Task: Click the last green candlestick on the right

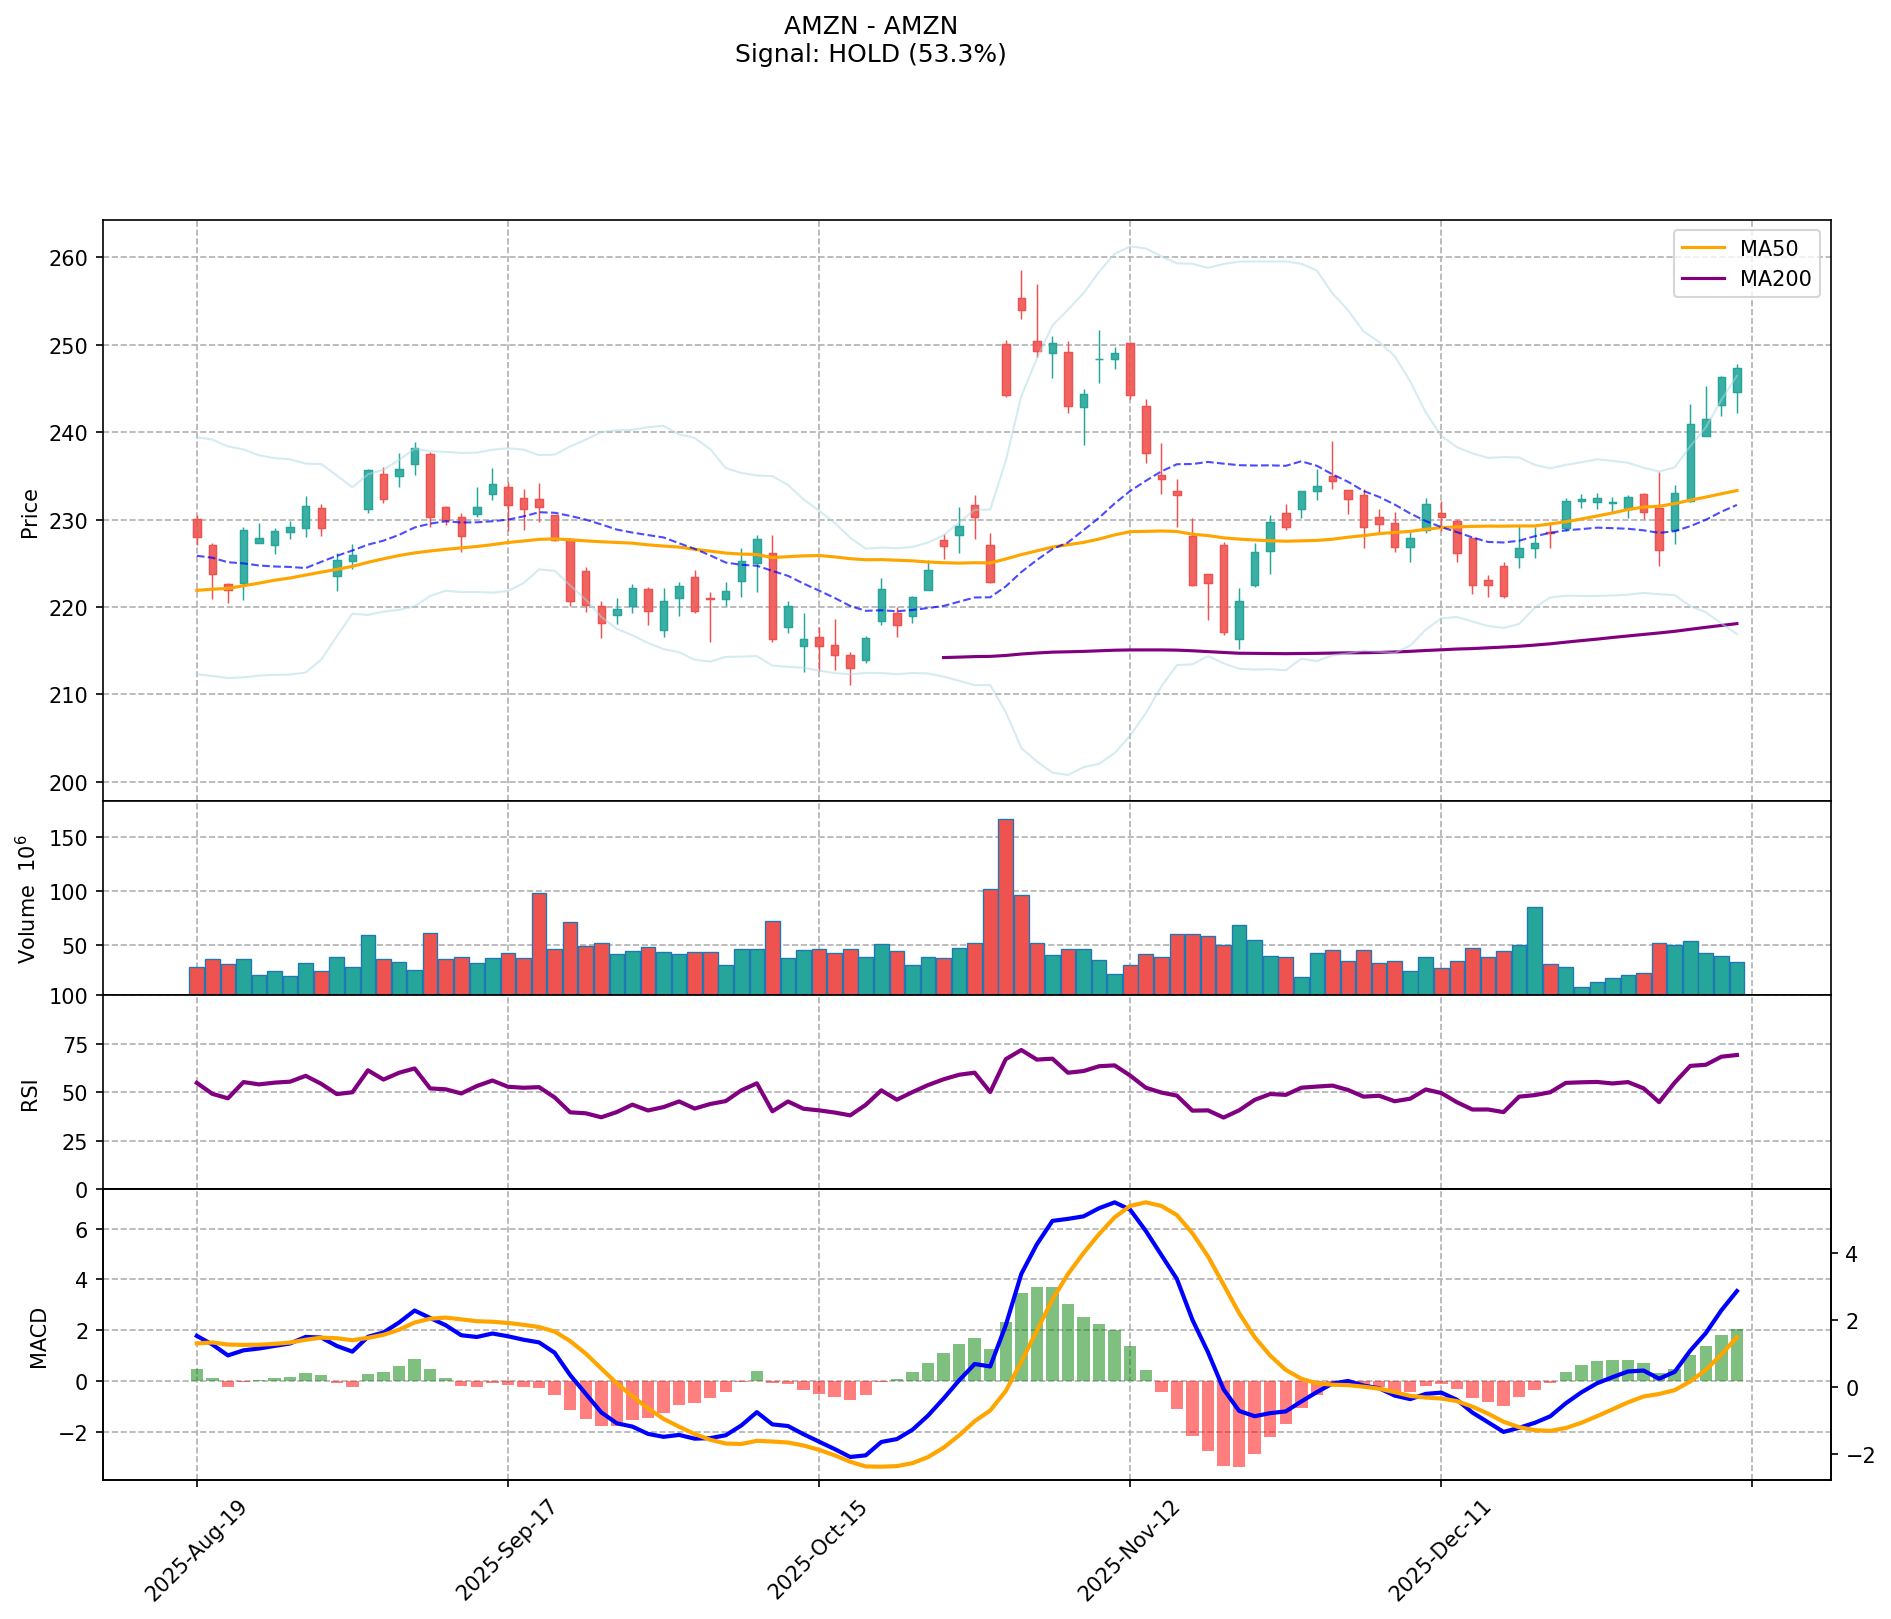Action: [1737, 381]
